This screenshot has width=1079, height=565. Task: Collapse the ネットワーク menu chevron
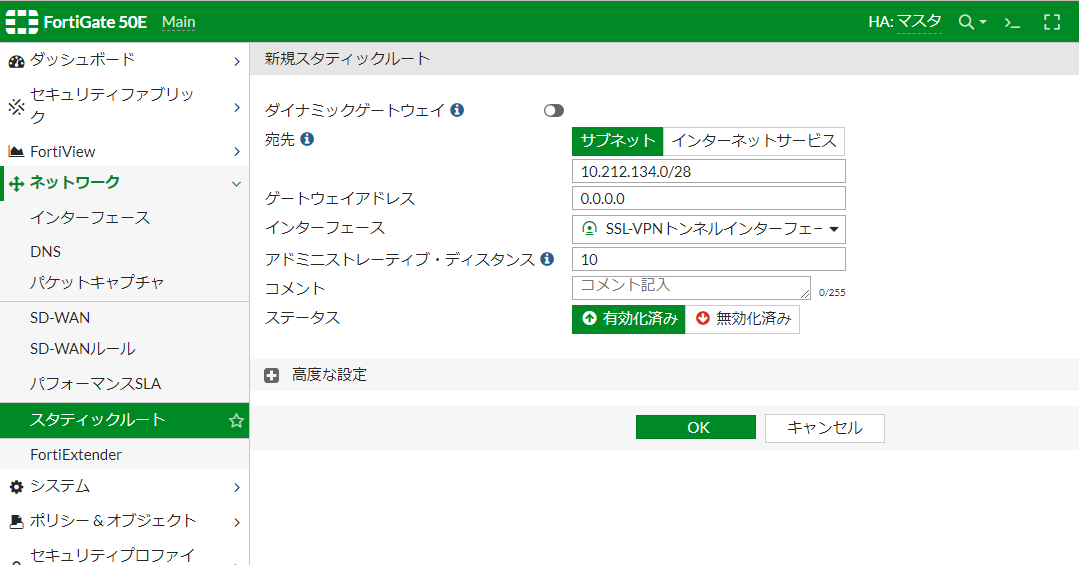(236, 184)
